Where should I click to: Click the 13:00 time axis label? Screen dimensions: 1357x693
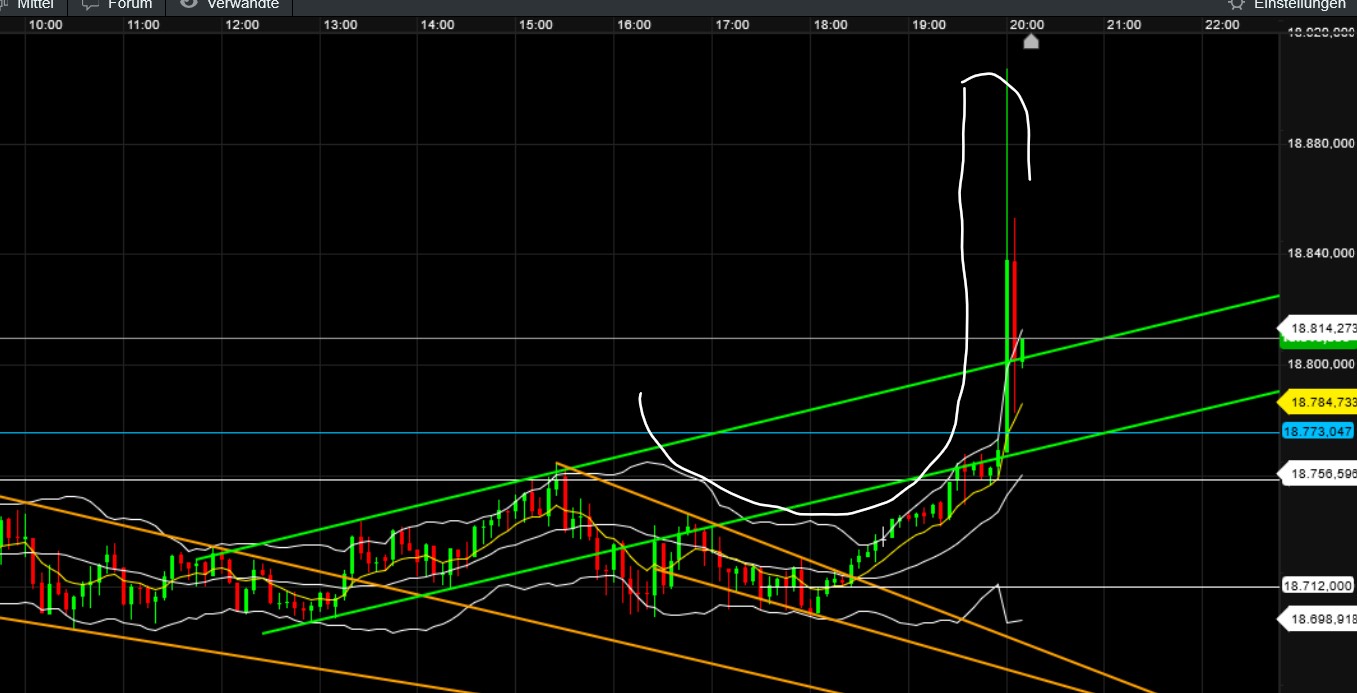[340, 25]
